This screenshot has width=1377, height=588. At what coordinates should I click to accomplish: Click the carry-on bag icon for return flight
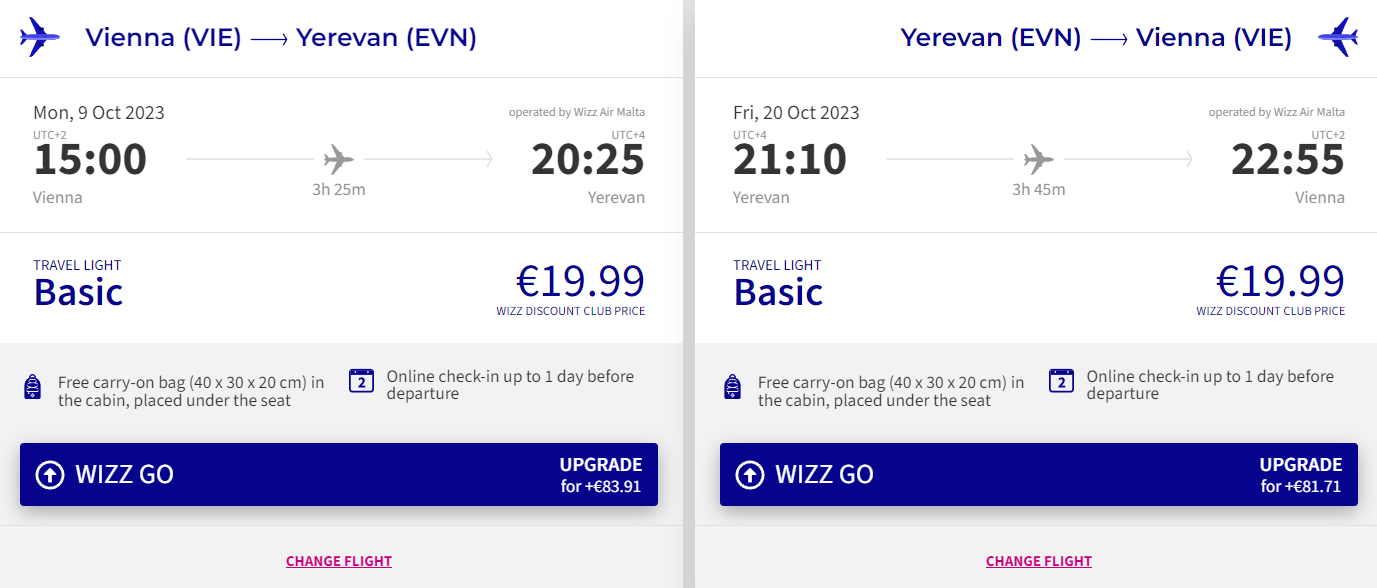click(732, 387)
